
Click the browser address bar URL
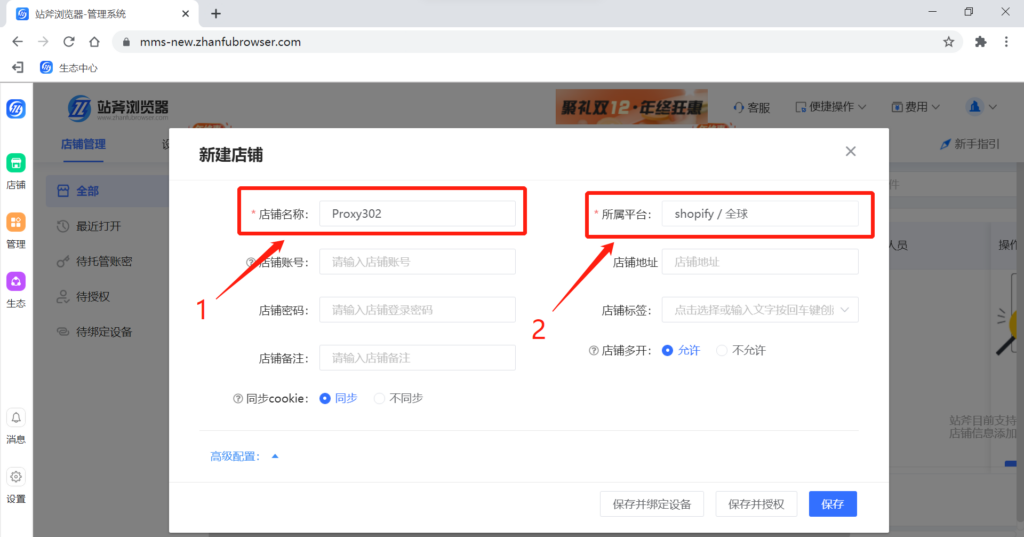tap(220, 42)
